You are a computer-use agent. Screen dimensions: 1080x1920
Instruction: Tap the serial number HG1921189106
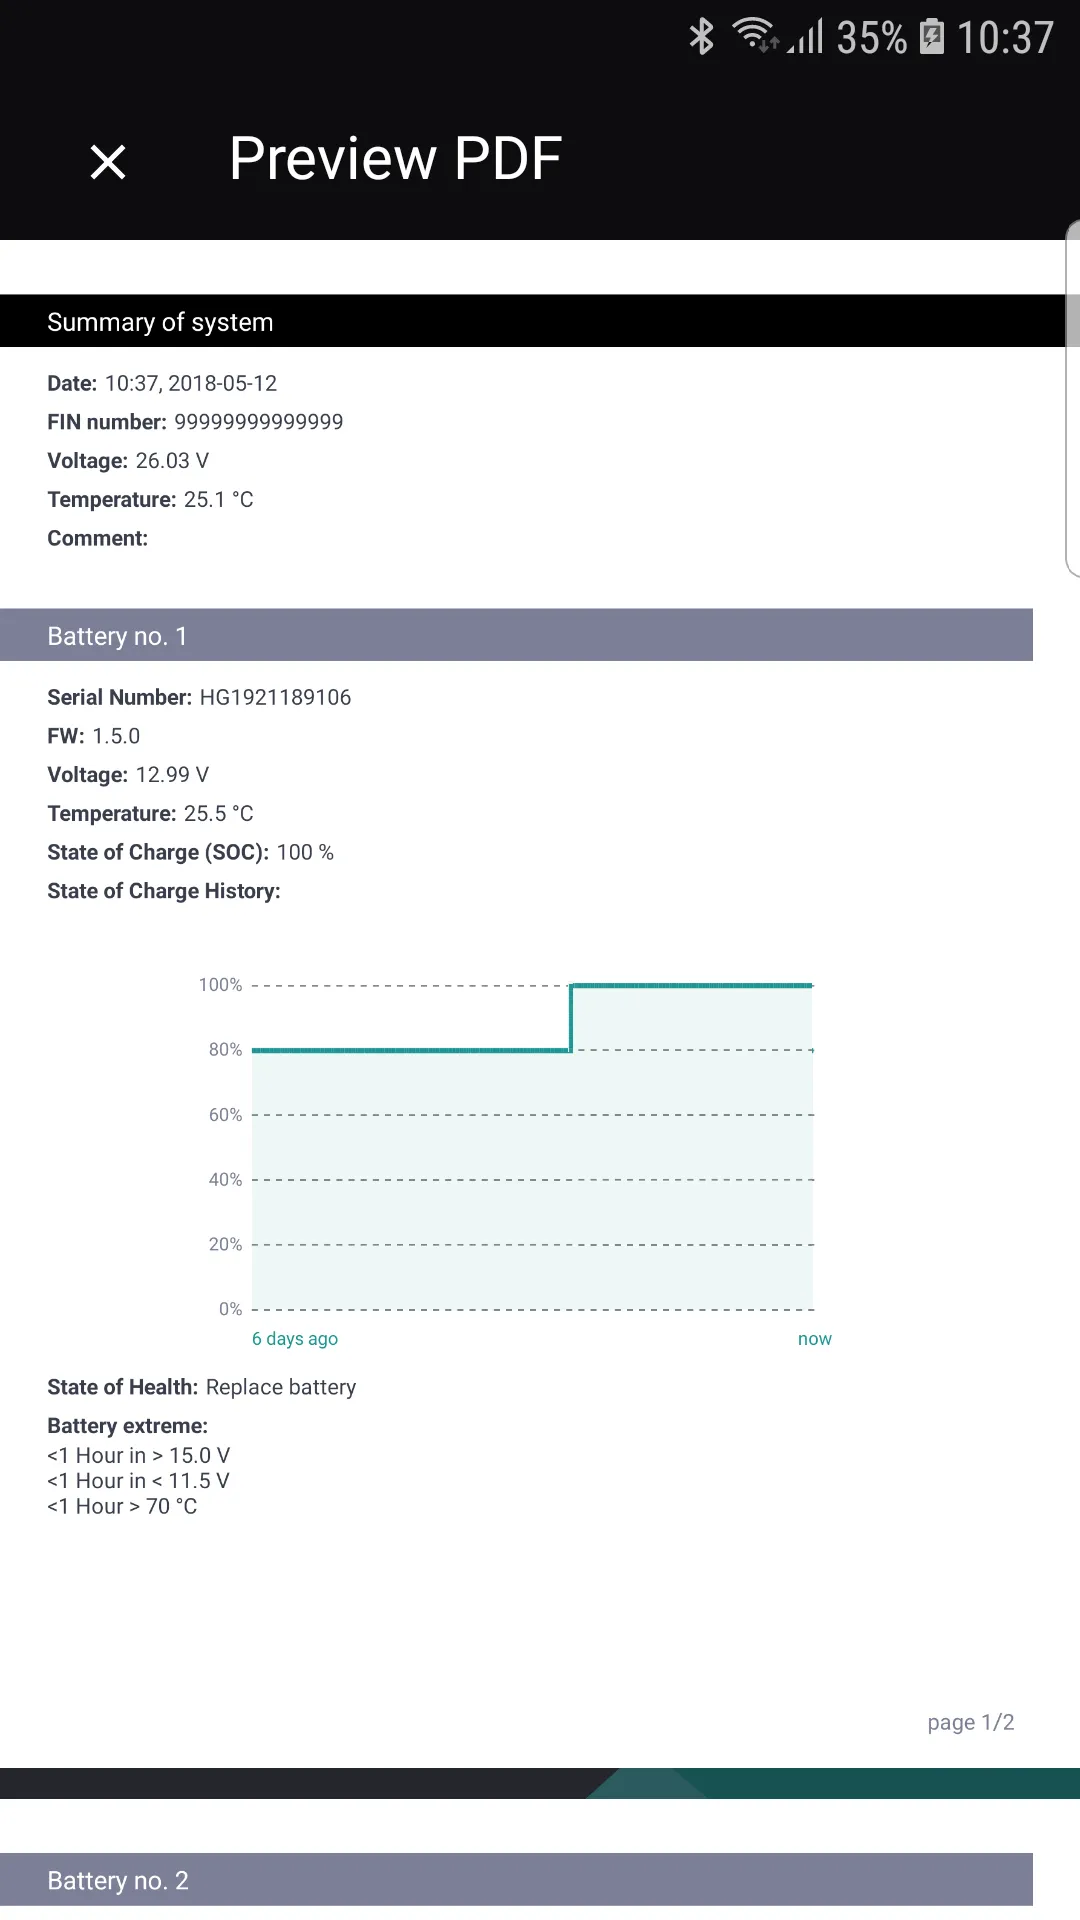(275, 697)
